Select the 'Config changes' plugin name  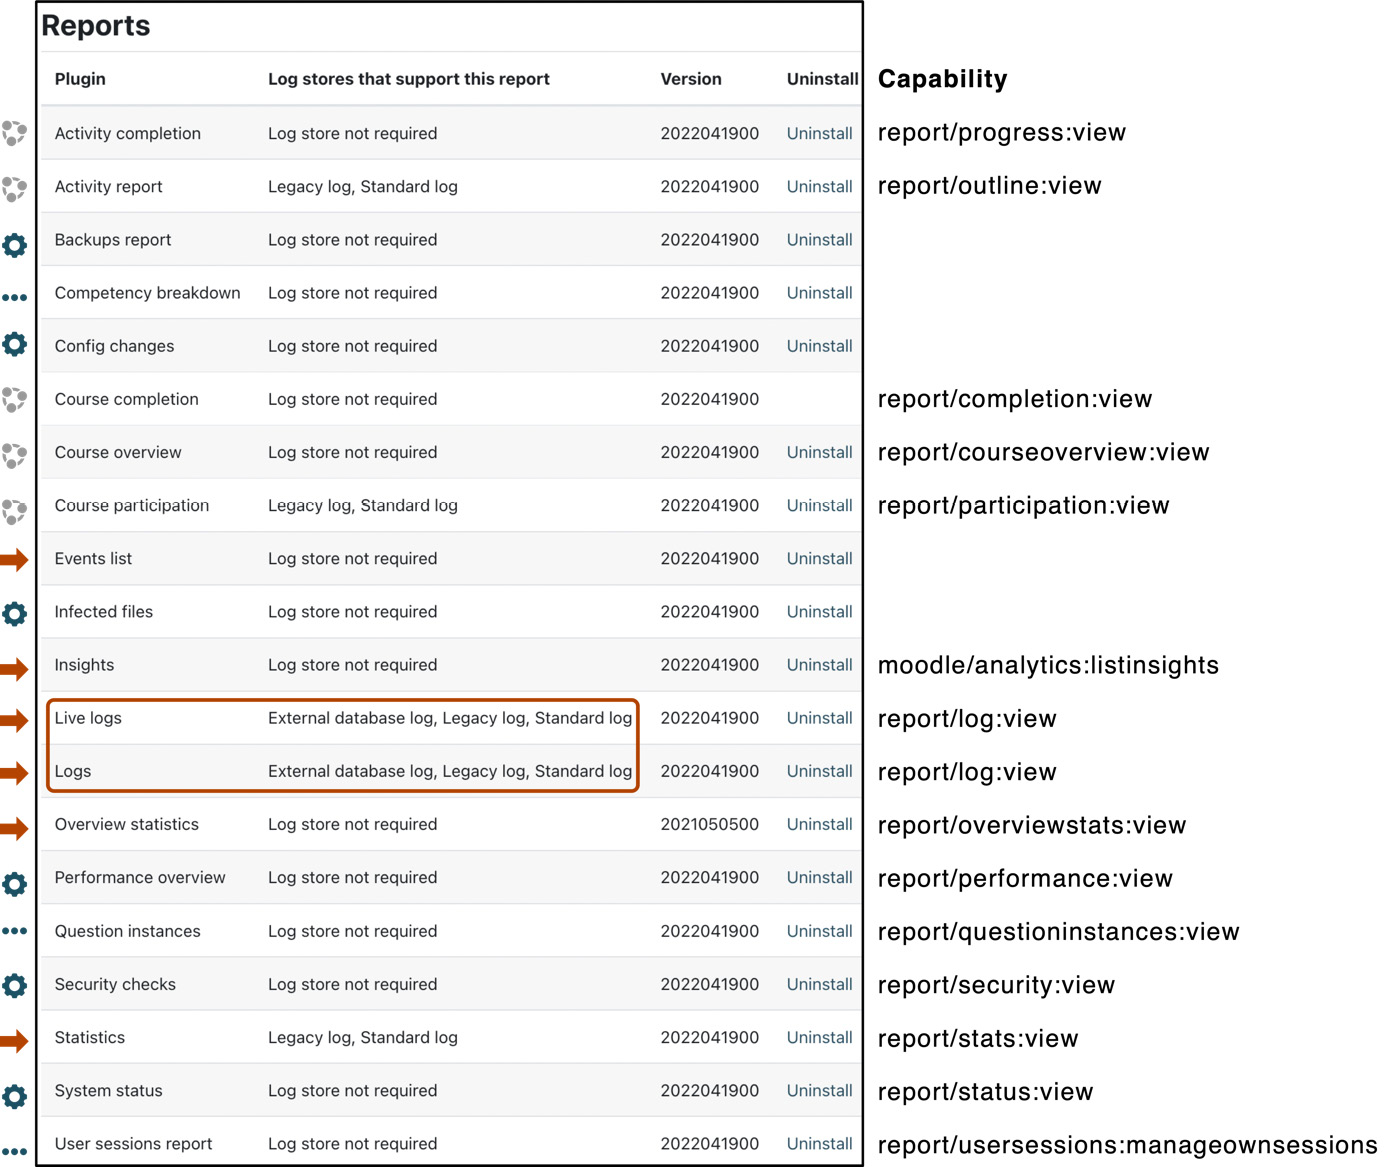(114, 346)
